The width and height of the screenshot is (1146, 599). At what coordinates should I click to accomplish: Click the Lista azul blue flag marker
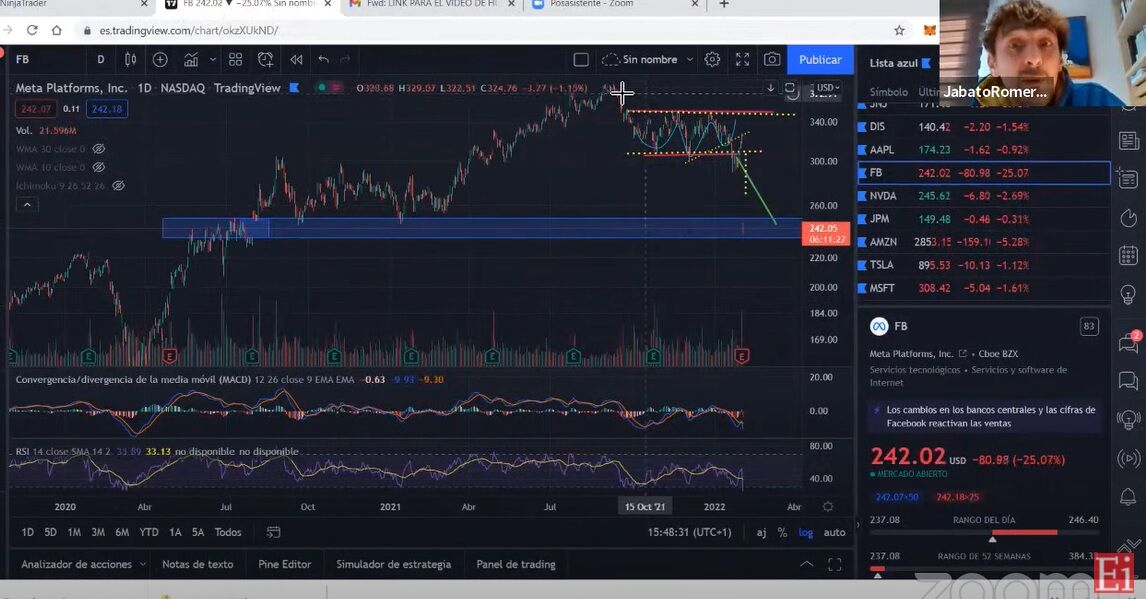pyautogui.click(x=926, y=63)
